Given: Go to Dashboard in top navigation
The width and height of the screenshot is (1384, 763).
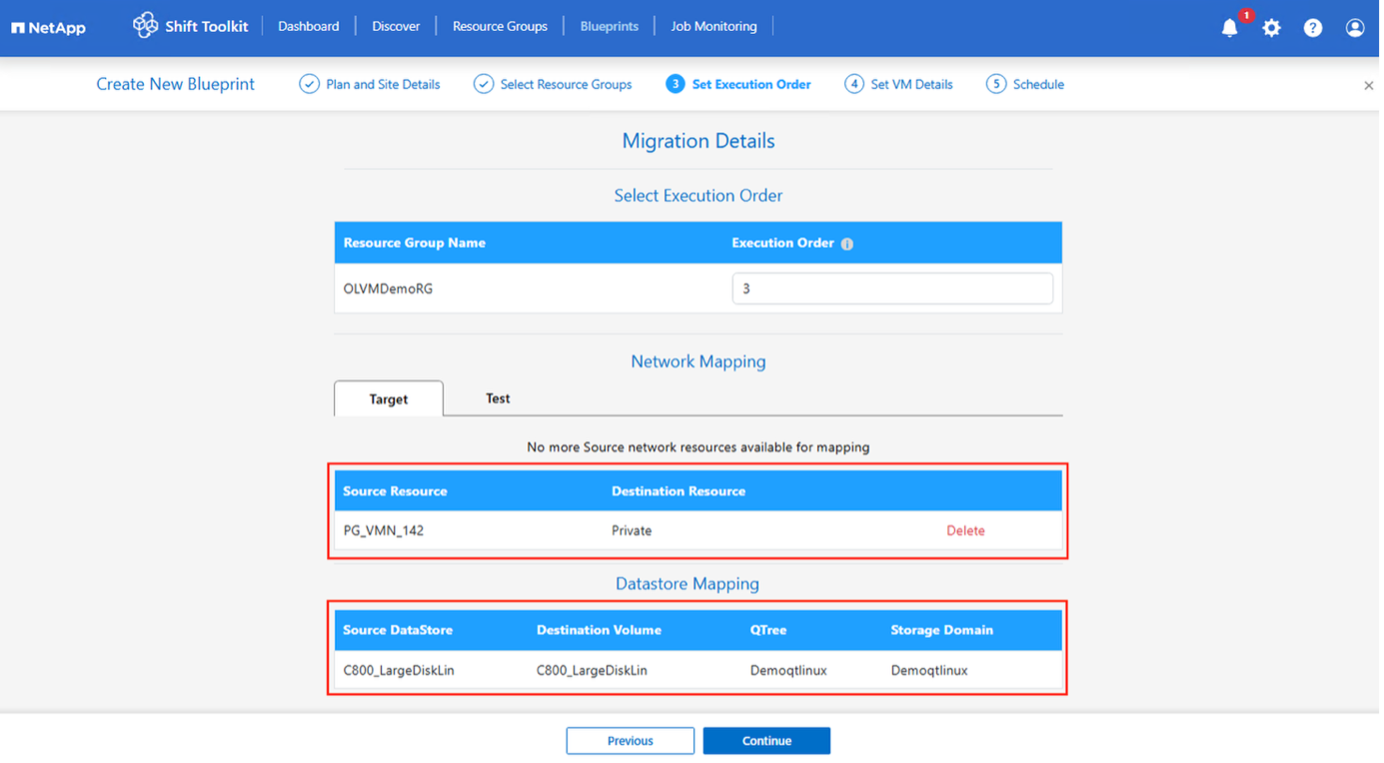Looking at the screenshot, I should (x=308, y=26).
